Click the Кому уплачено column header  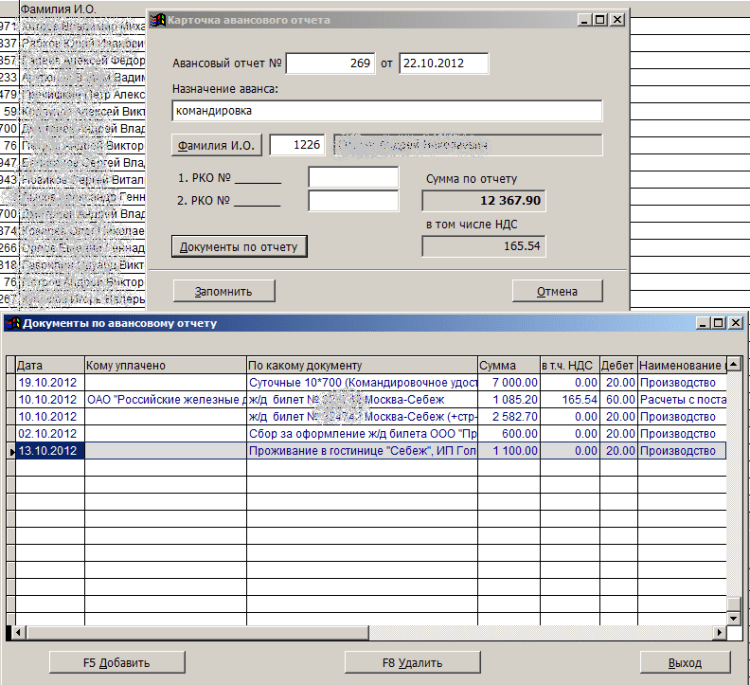click(x=165, y=365)
